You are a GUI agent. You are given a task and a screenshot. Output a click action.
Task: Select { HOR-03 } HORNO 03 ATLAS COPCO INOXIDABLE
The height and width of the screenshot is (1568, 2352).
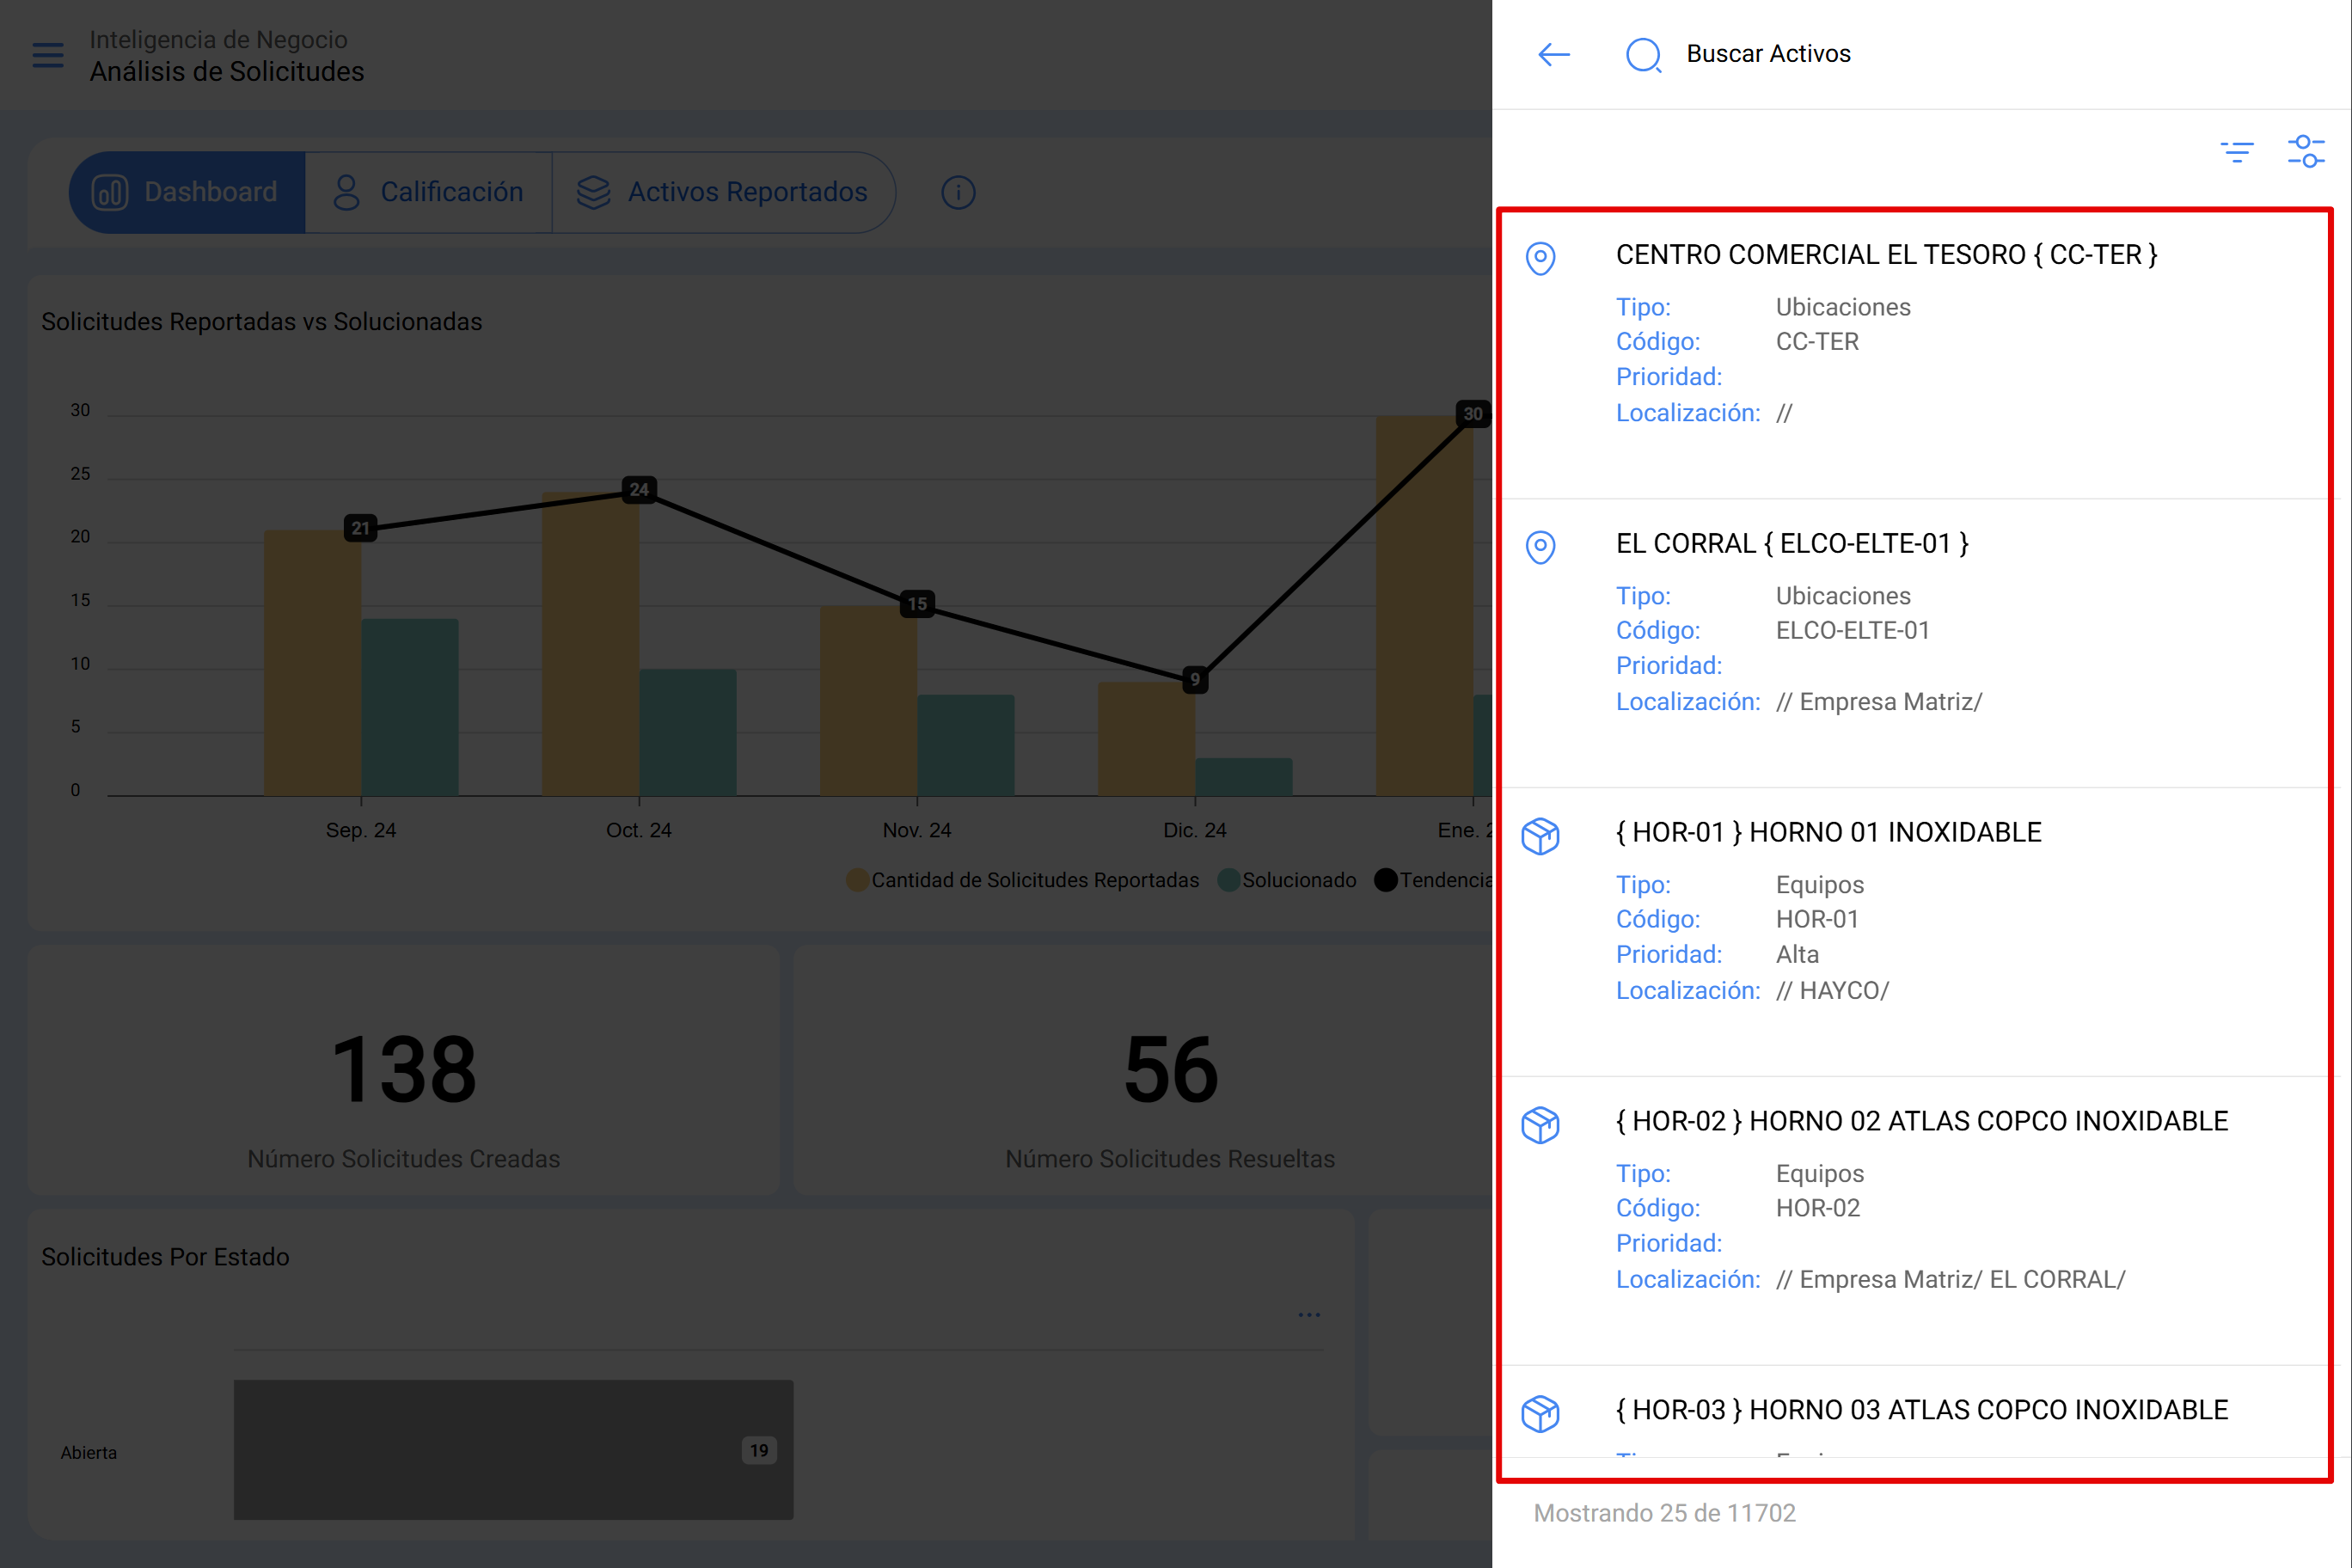(1916, 1412)
